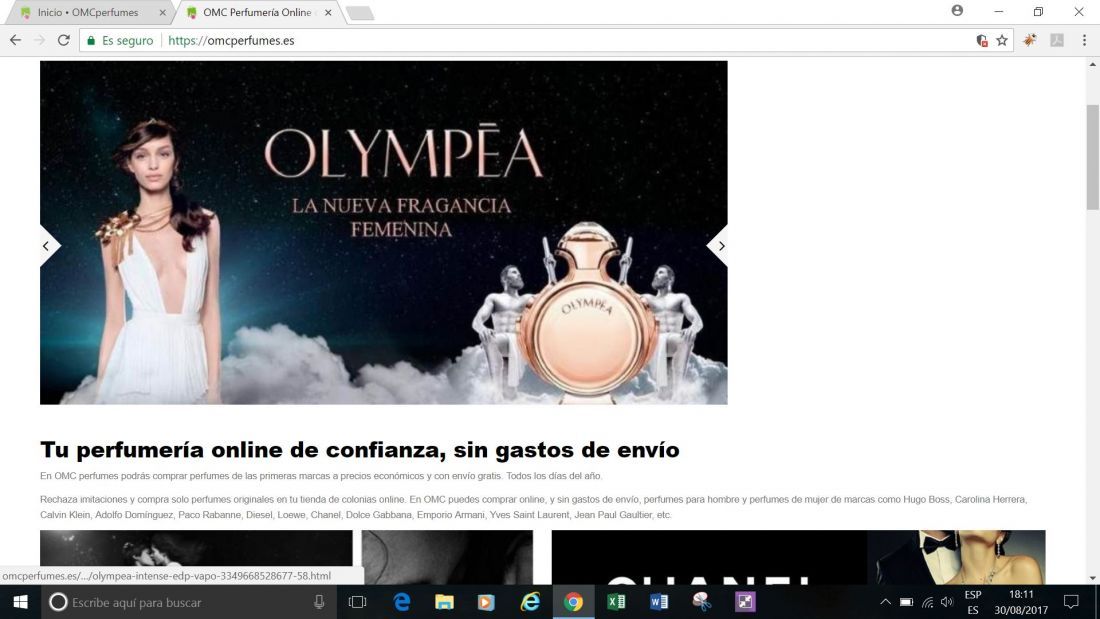Switch to the Inicio • OMCperfumes tab
The width and height of the screenshot is (1100, 619).
point(88,13)
